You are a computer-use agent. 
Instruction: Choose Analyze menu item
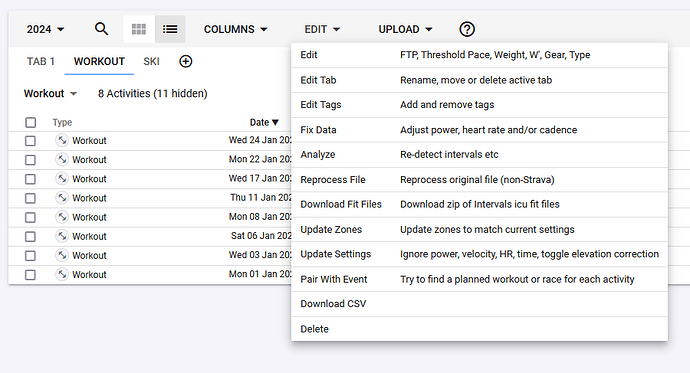[479, 154]
